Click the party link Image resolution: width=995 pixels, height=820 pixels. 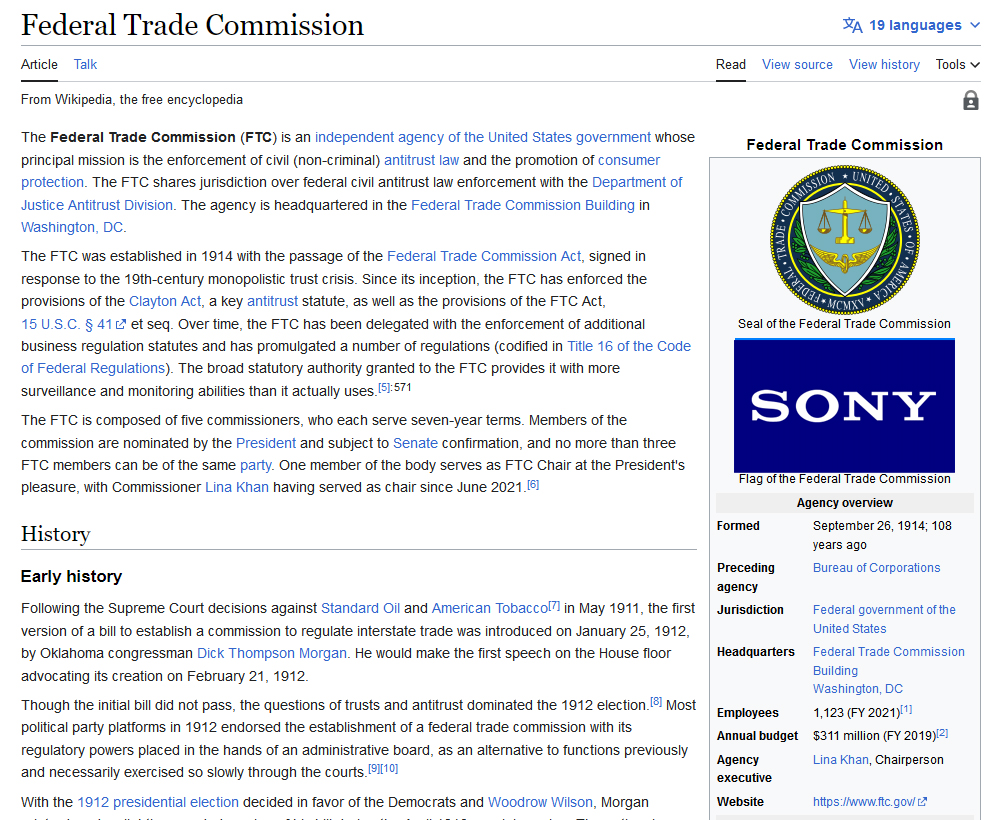[256, 465]
